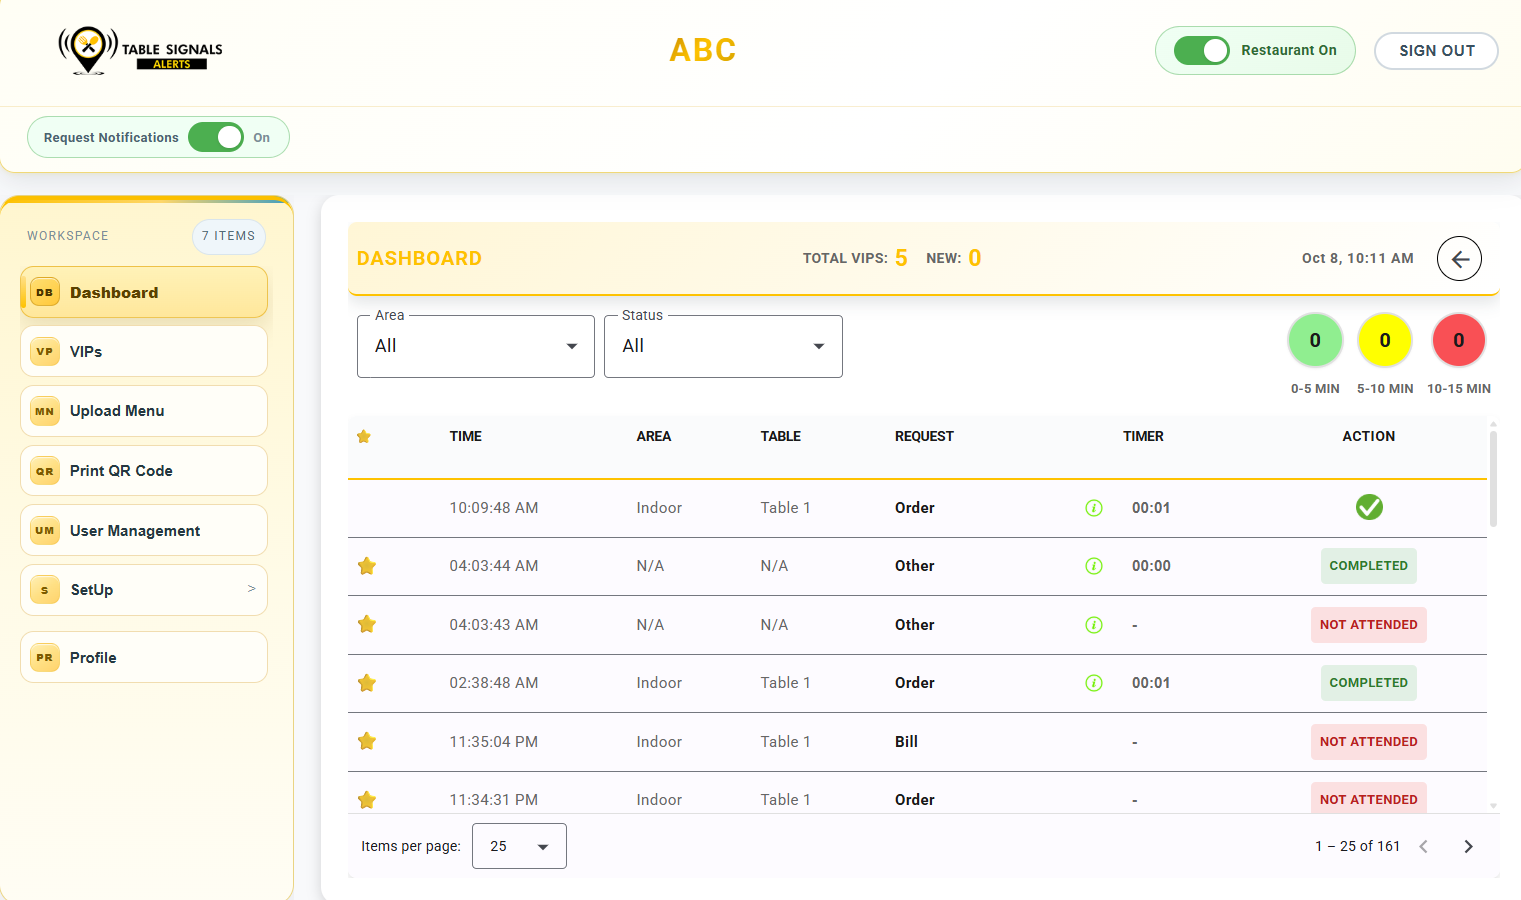Open the Area filter dropdown
Viewport: 1521px width, 900px height.
click(476, 346)
